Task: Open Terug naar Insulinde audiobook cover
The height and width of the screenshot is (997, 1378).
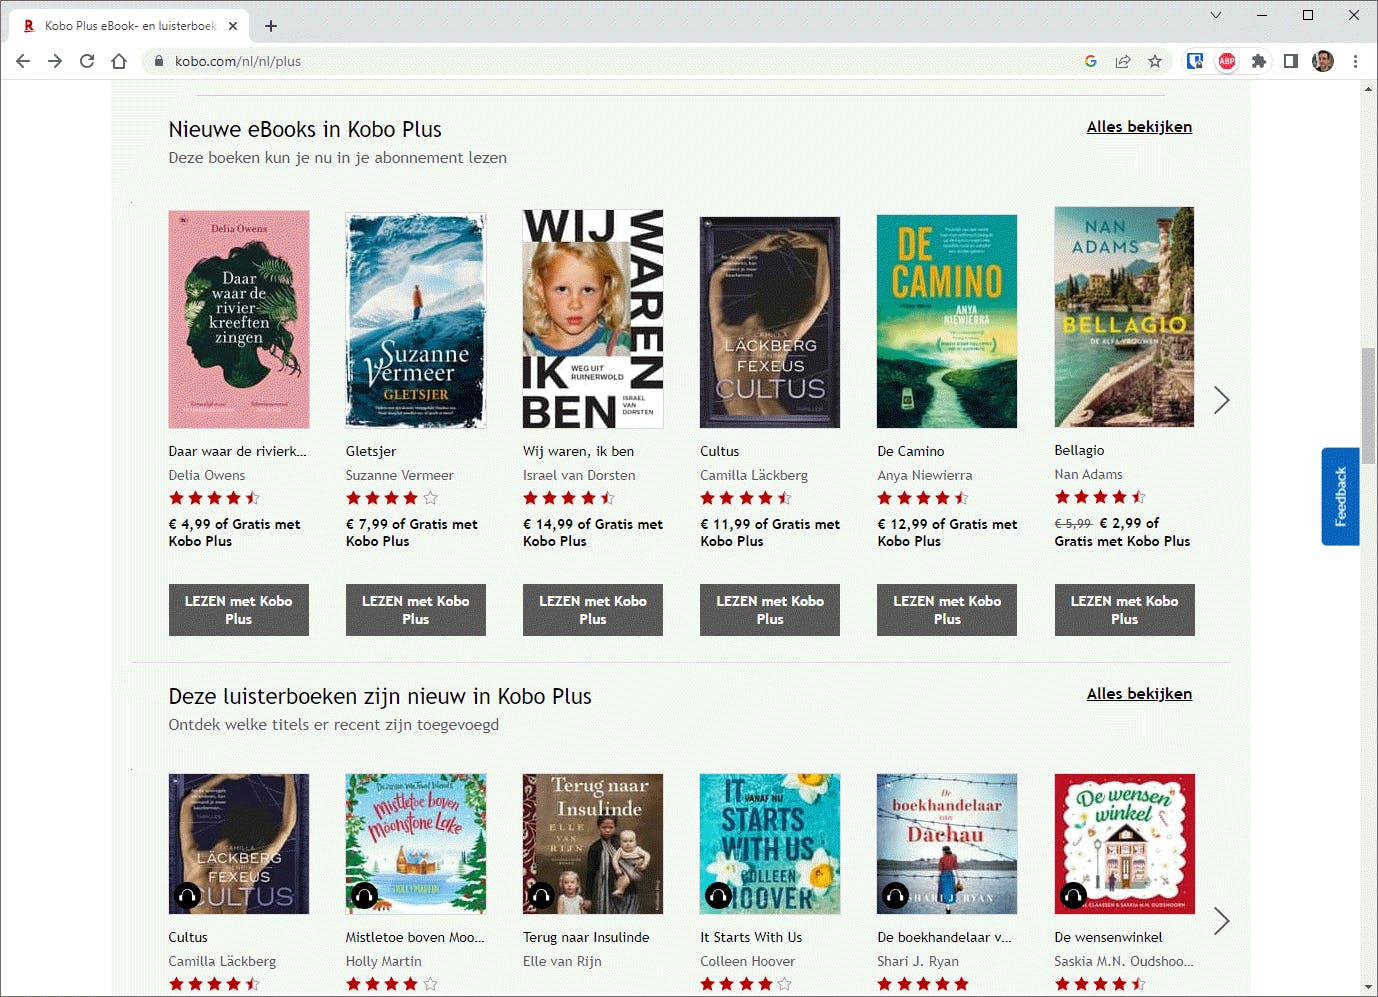Action: (593, 844)
